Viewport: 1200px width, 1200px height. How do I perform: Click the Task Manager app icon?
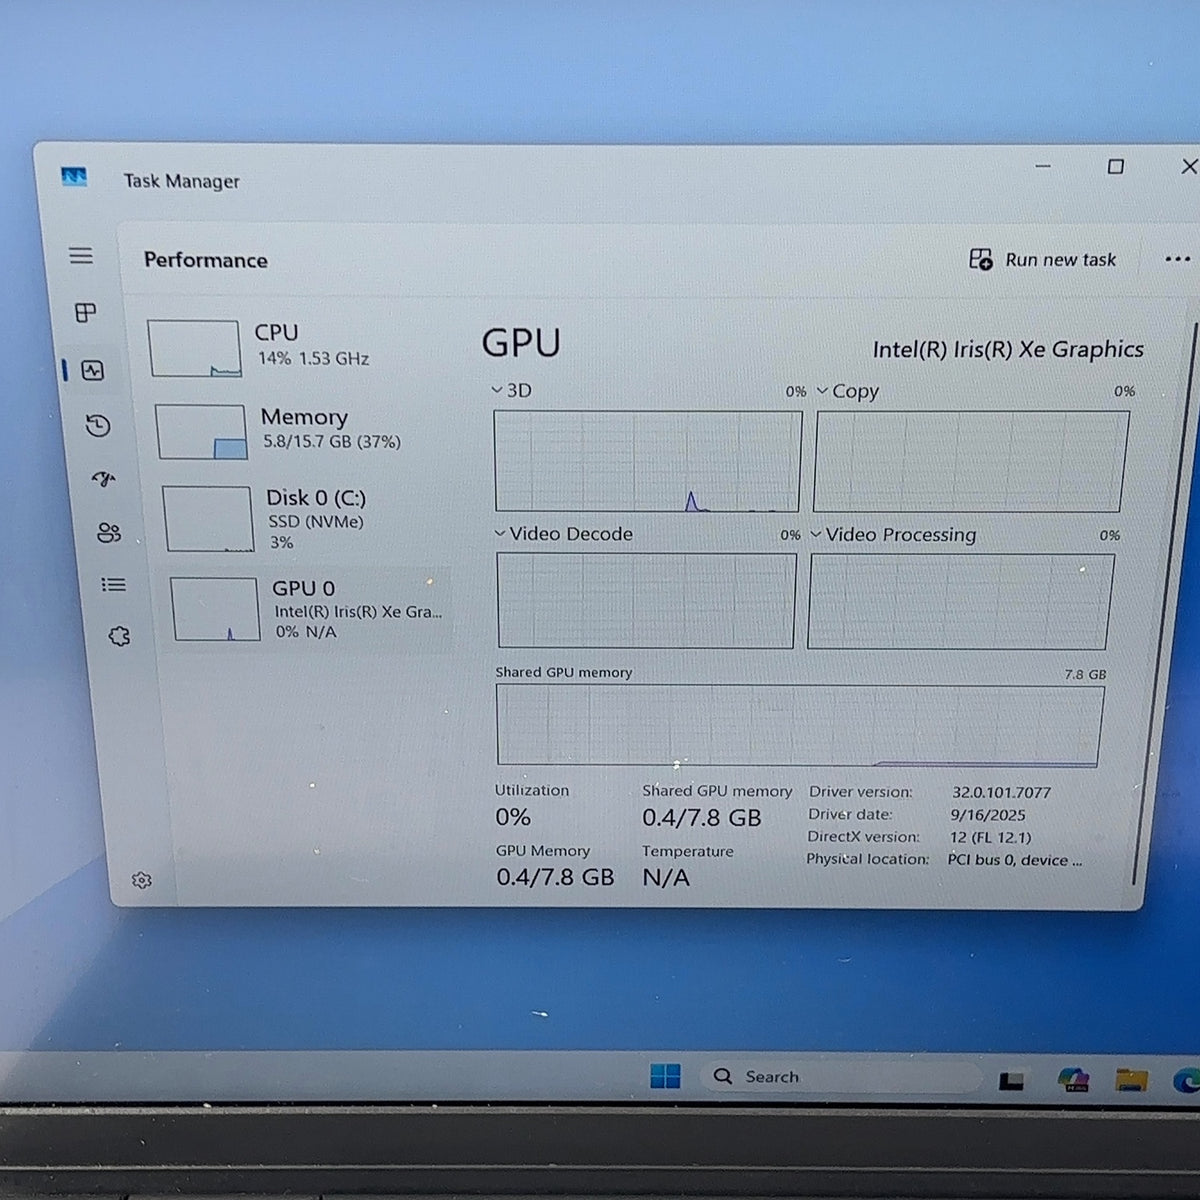pyautogui.click(x=74, y=178)
